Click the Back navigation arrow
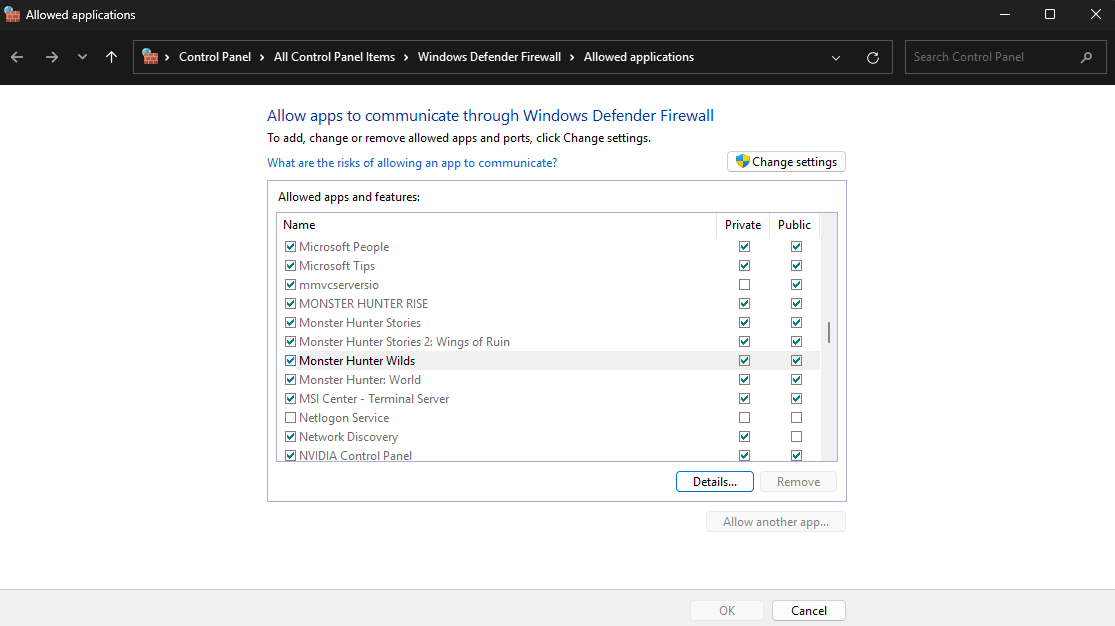 (x=17, y=57)
